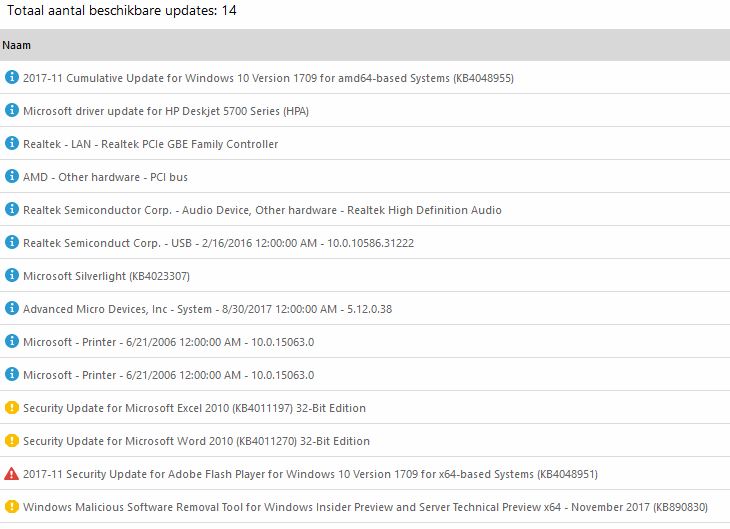Select Microsoft driver update for HP Deskjet row

[x=166, y=111]
